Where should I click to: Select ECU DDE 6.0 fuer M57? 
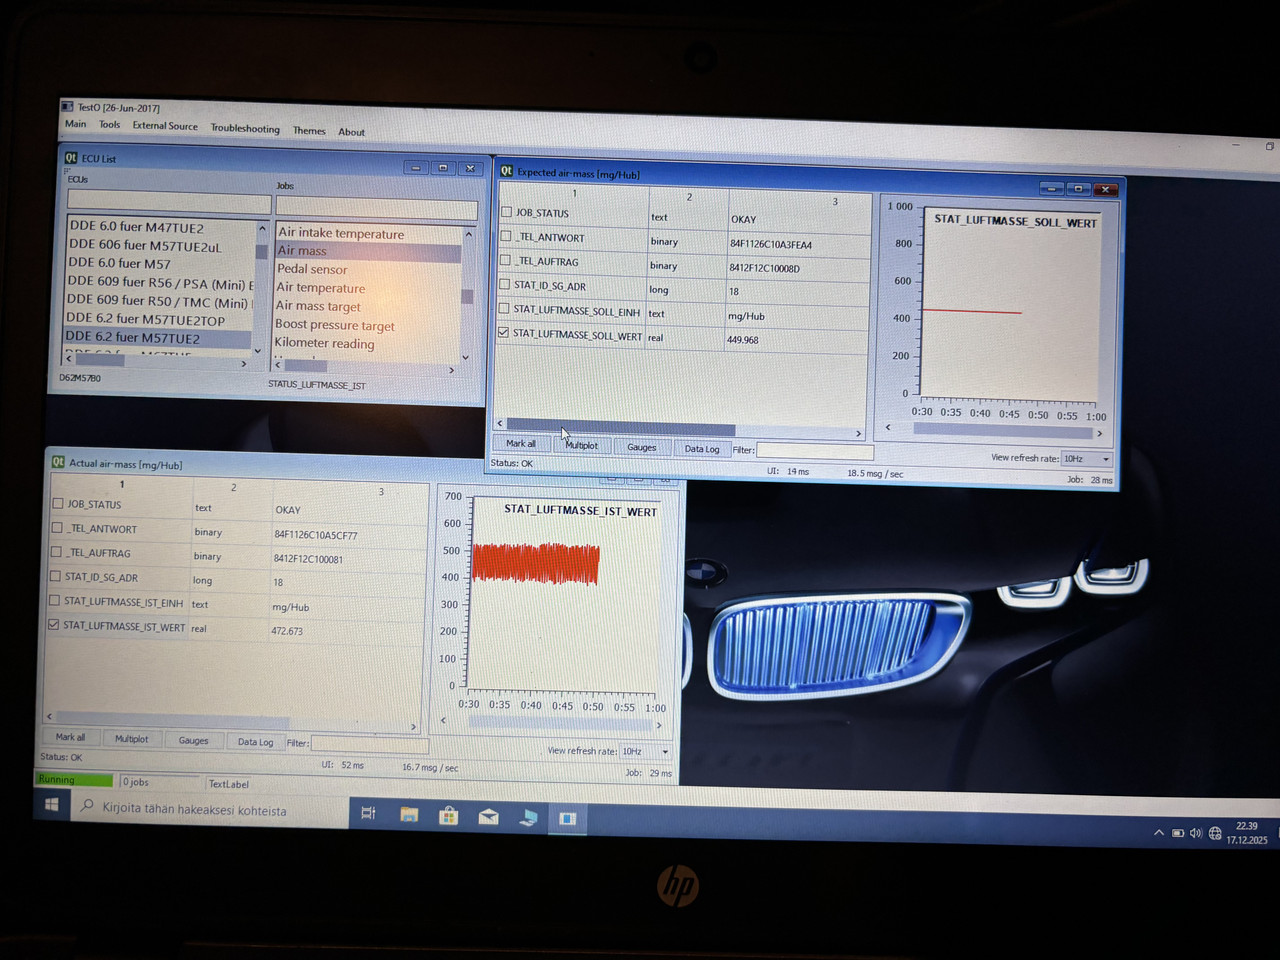pyautogui.click(x=119, y=263)
